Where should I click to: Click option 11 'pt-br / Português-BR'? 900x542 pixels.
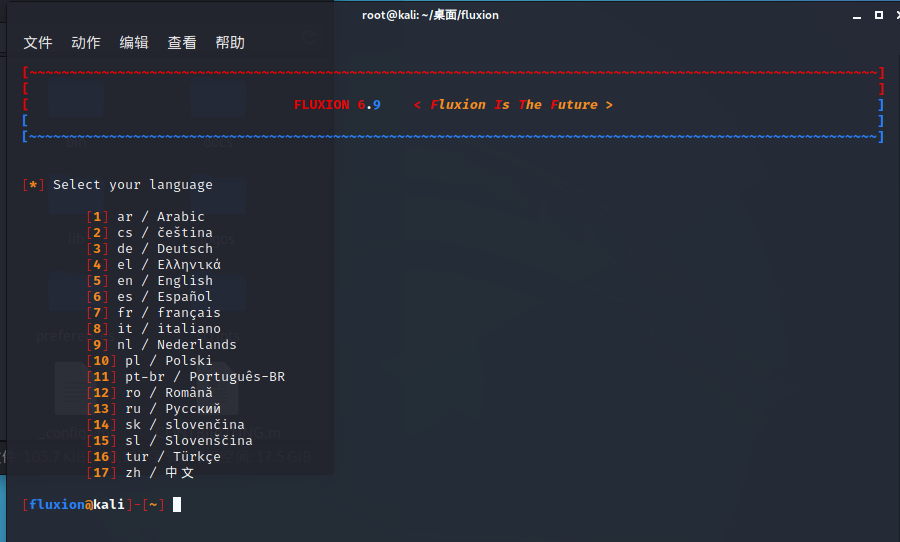tap(185, 377)
